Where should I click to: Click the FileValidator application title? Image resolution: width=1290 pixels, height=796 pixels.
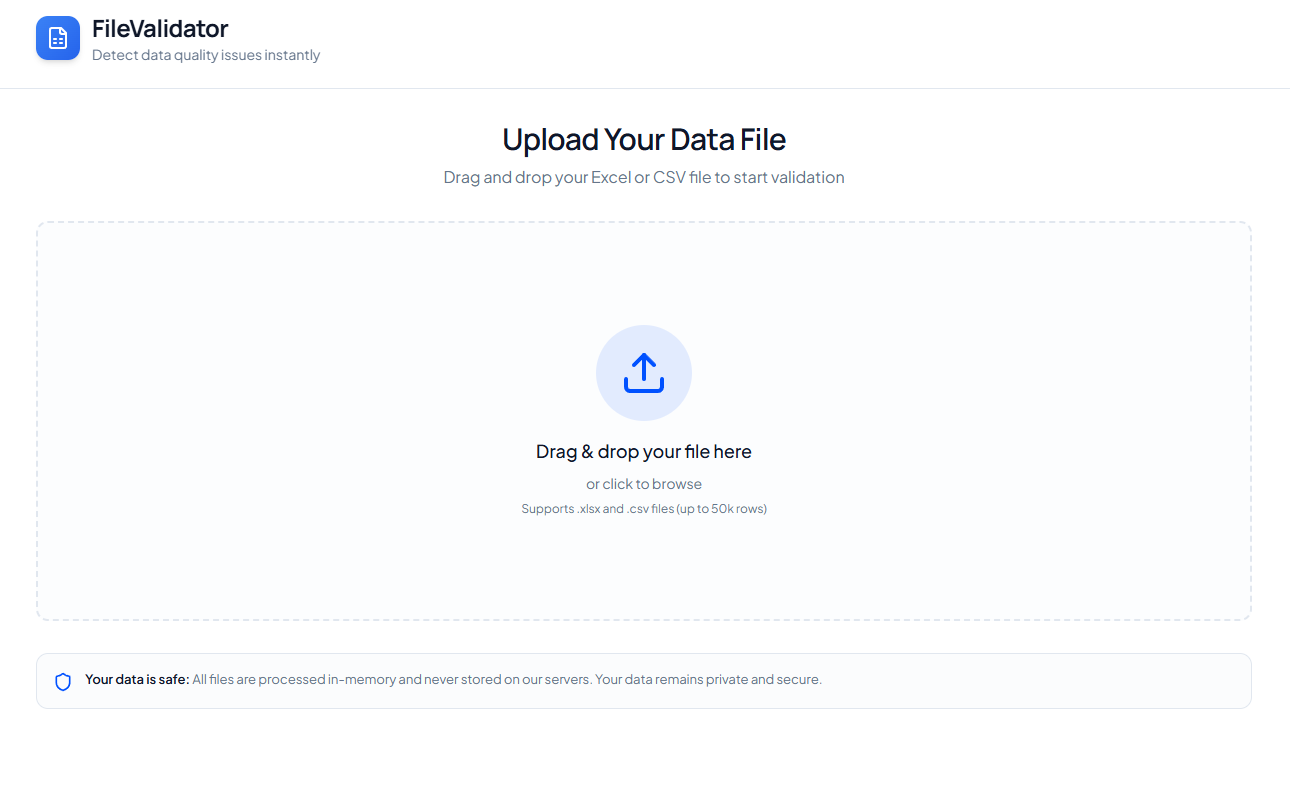coord(160,28)
